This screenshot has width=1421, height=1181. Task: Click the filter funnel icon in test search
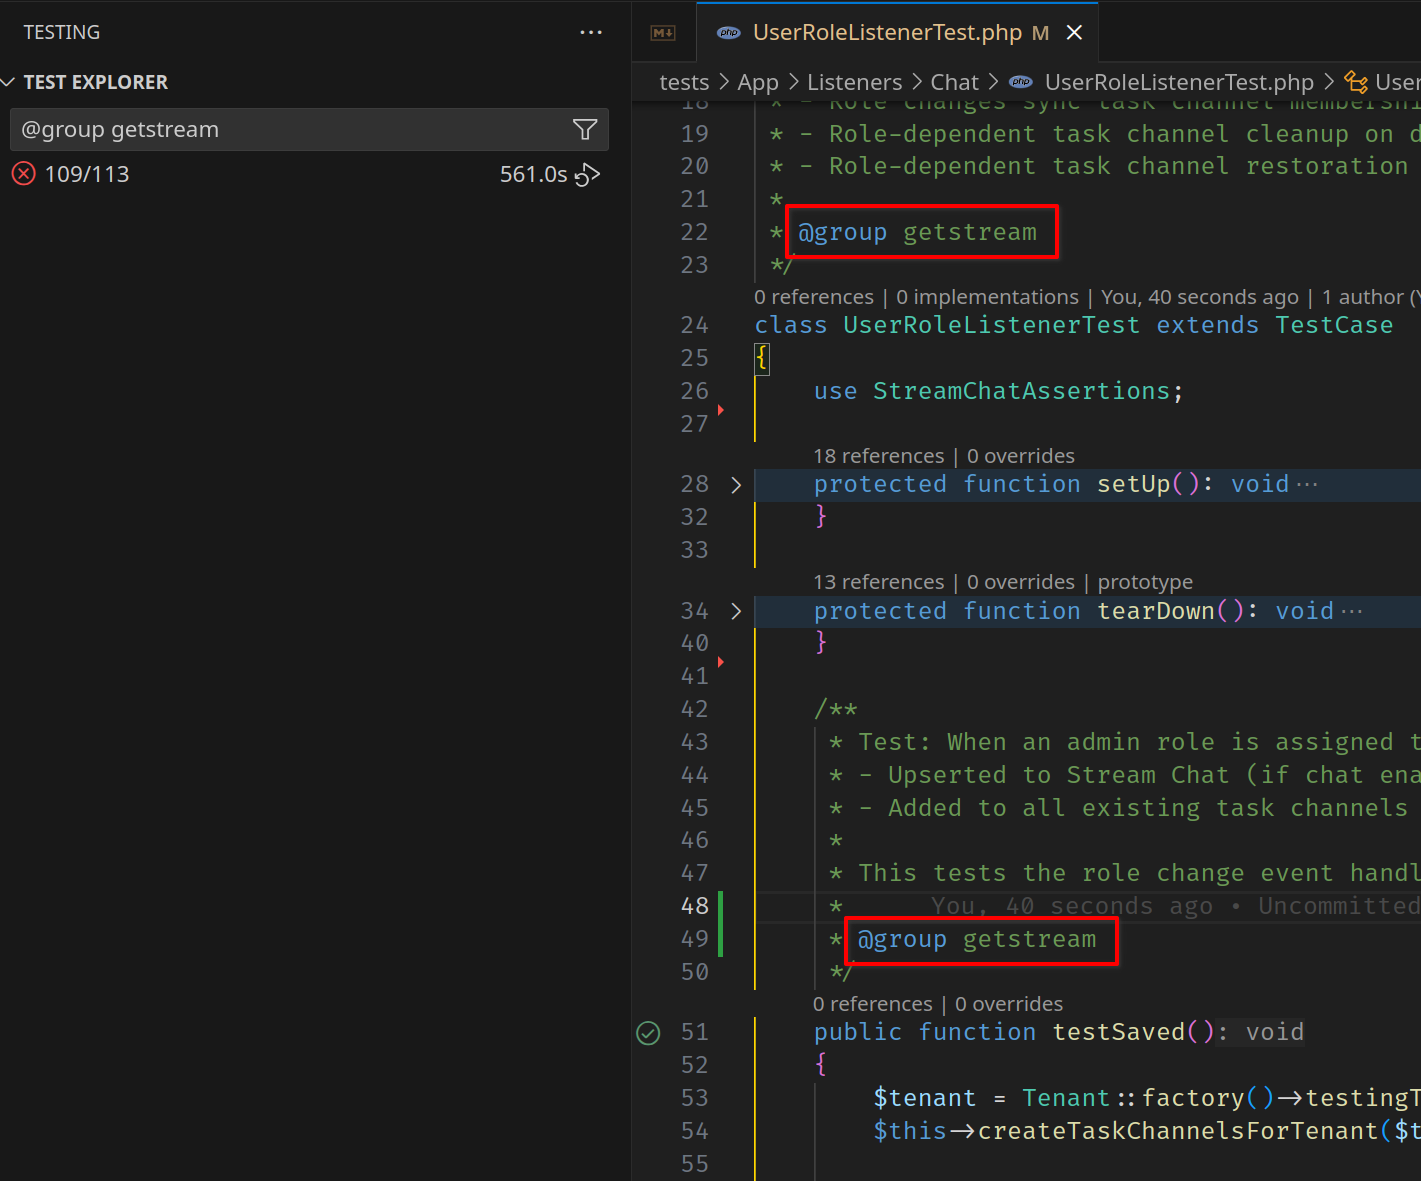click(x=585, y=129)
